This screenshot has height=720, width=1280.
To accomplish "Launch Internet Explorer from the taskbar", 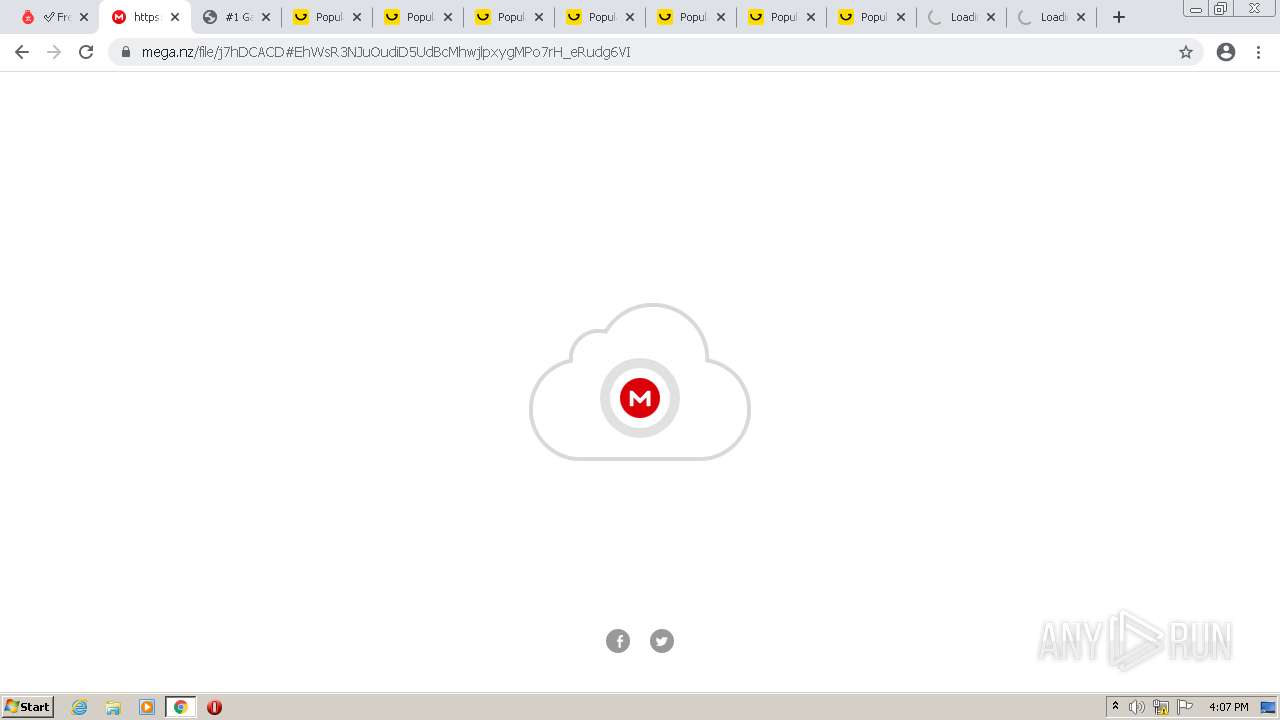I will click(x=80, y=707).
